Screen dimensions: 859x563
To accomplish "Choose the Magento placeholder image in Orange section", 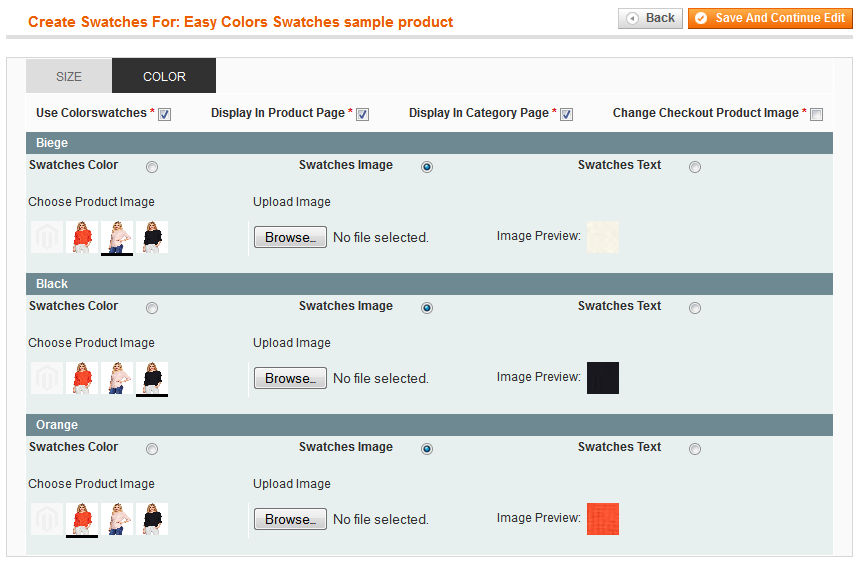I will pos(47,519).
